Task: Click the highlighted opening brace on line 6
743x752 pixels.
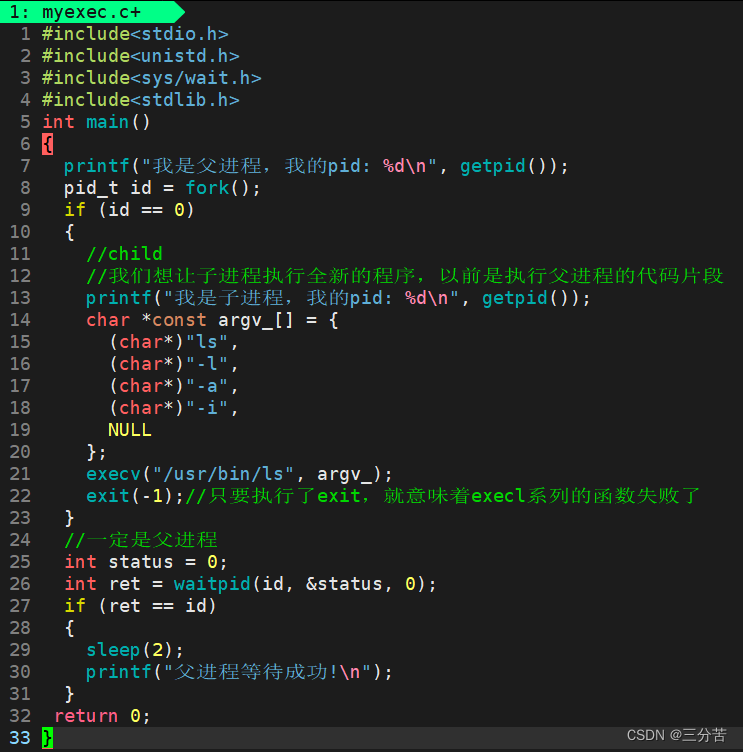Action: point(47,144)
